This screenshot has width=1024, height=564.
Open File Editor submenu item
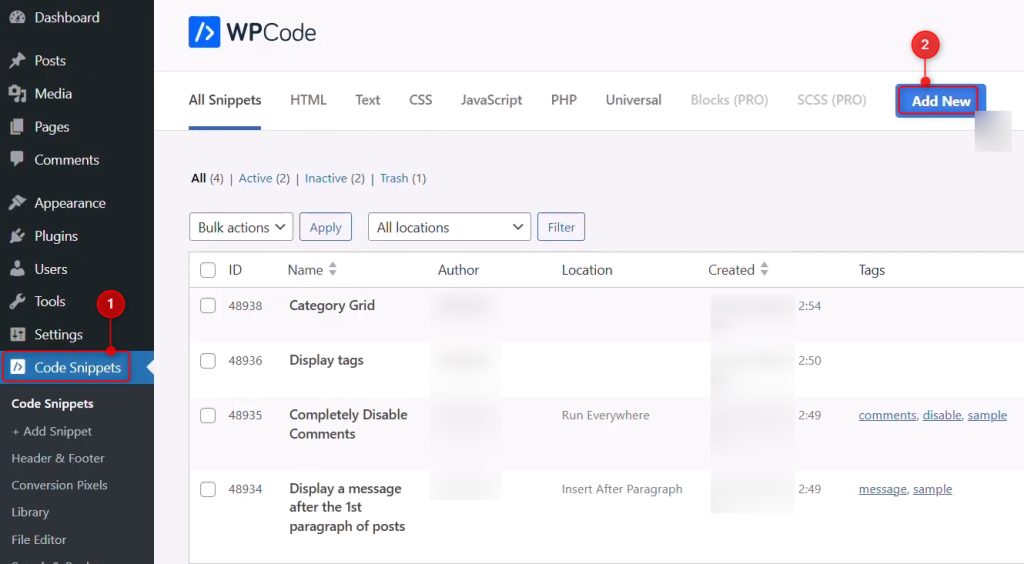(39, 539)
